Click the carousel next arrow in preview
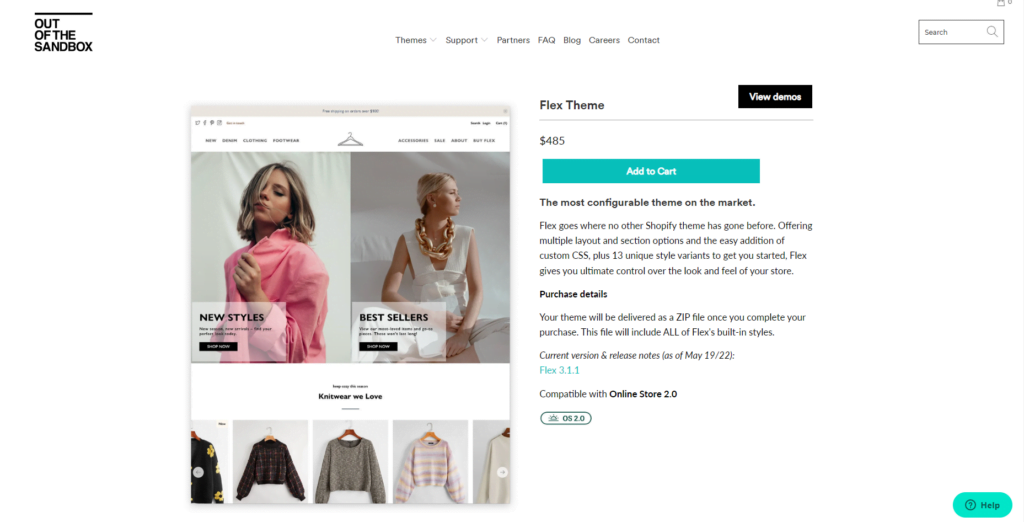1024x522 pixels. [502, 472]
